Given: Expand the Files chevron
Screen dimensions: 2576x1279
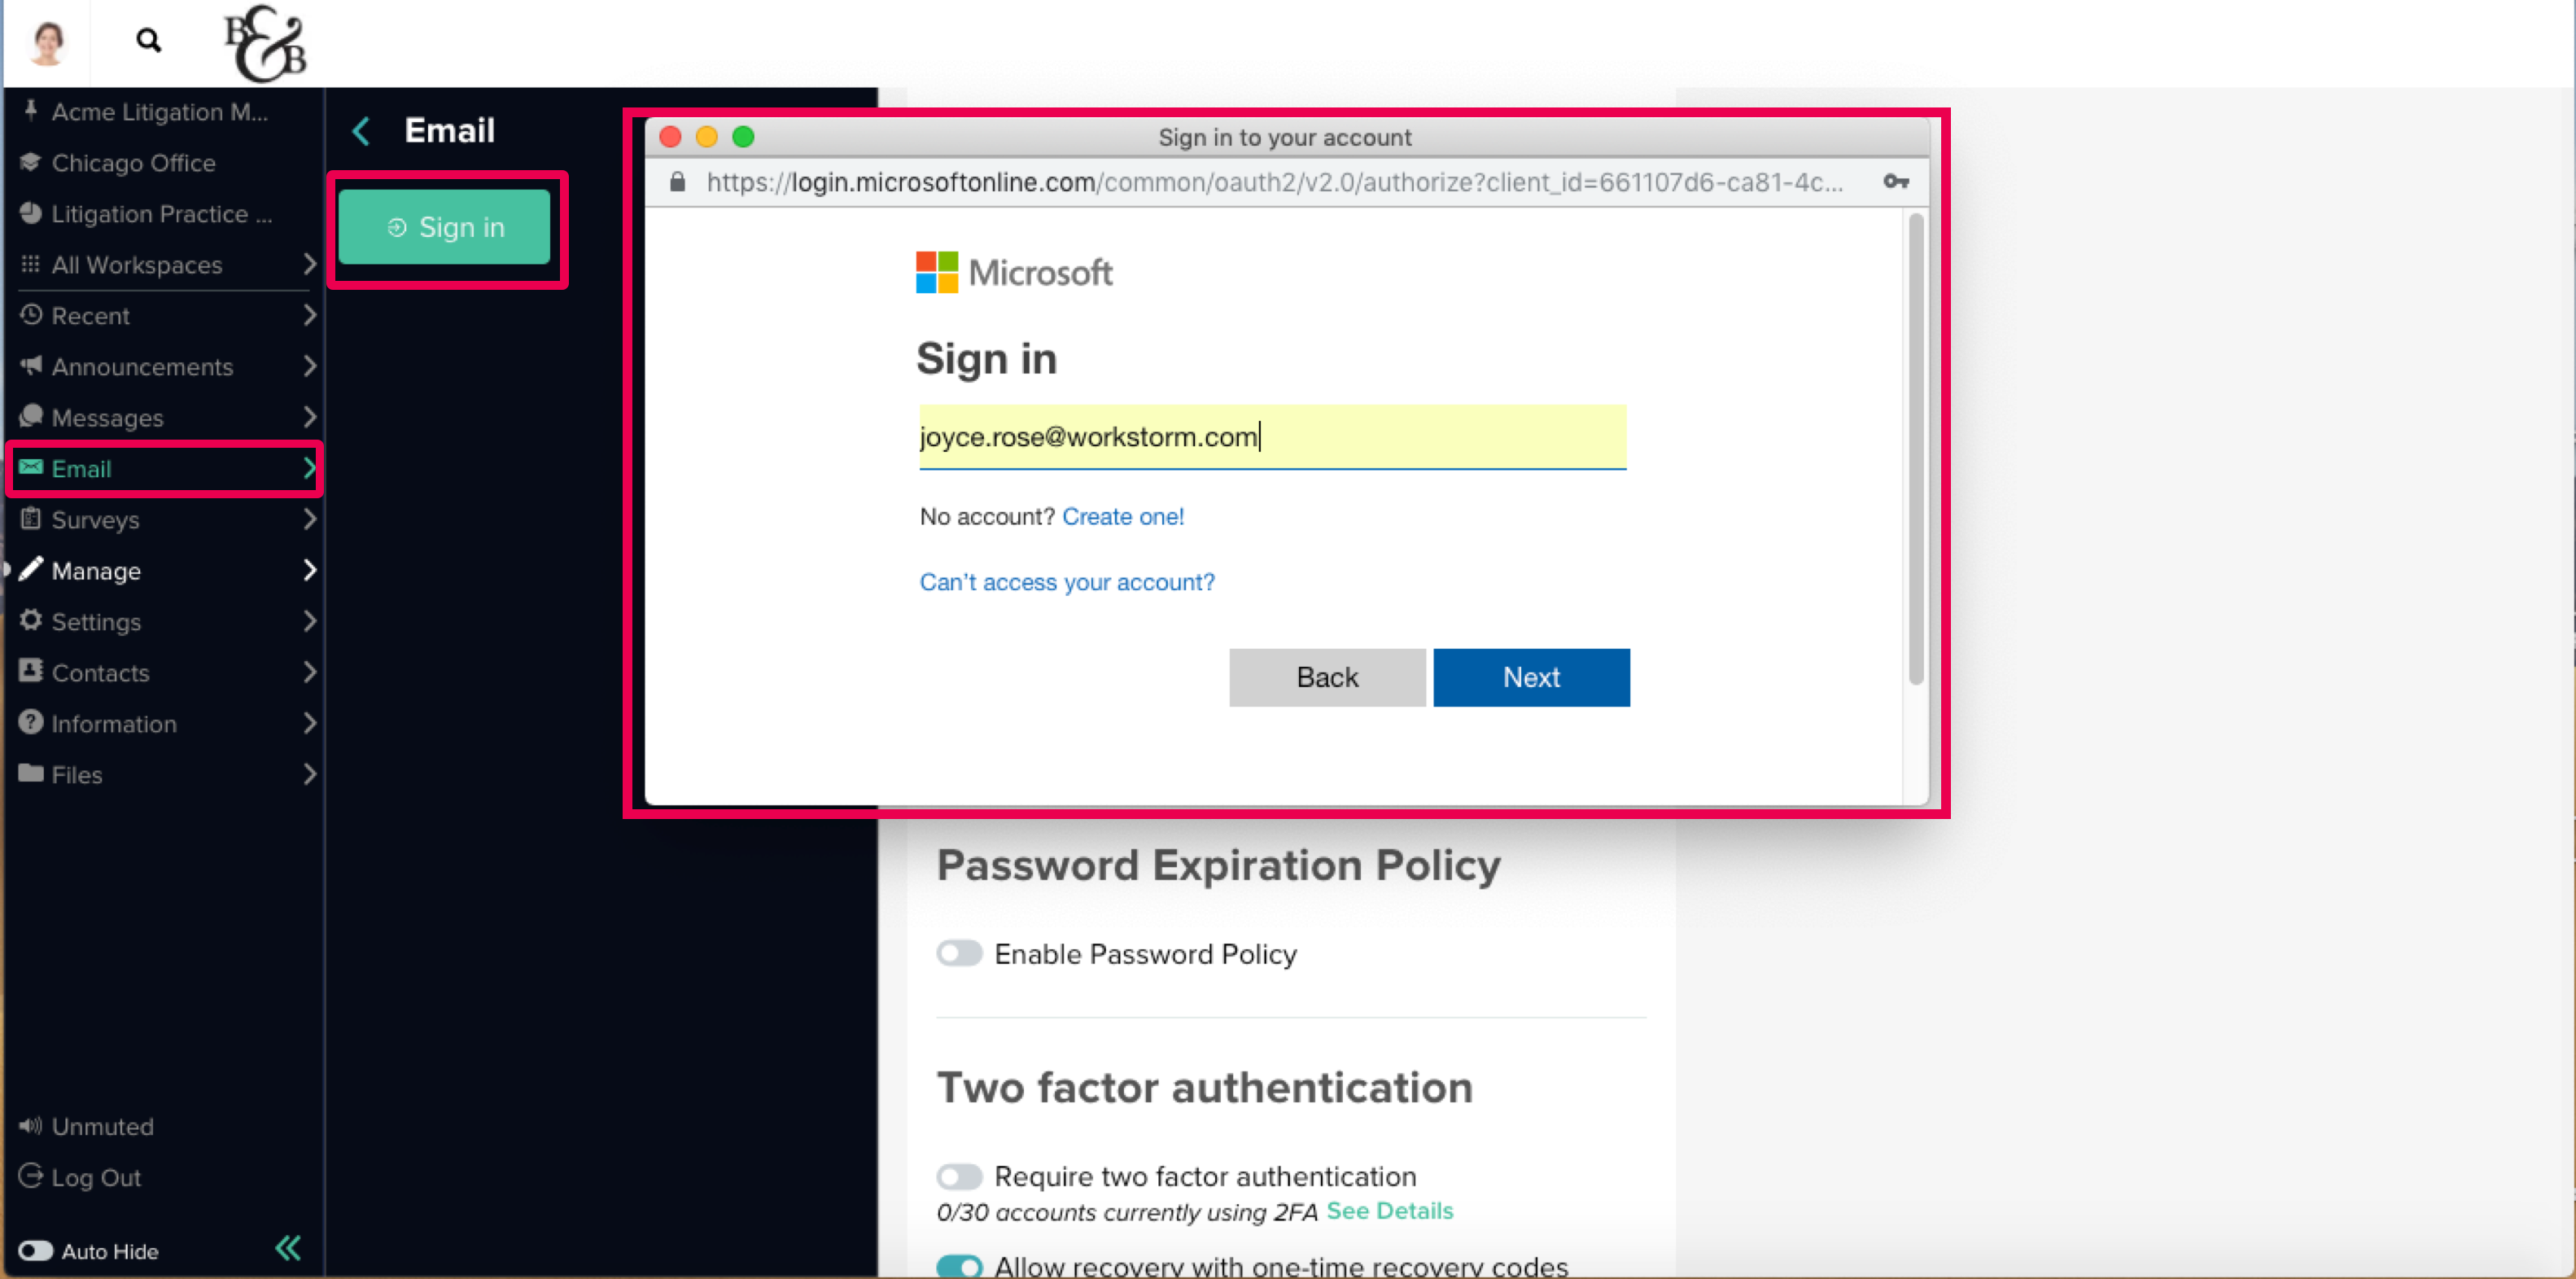Looking at the screenshot, I should [309, 774].
